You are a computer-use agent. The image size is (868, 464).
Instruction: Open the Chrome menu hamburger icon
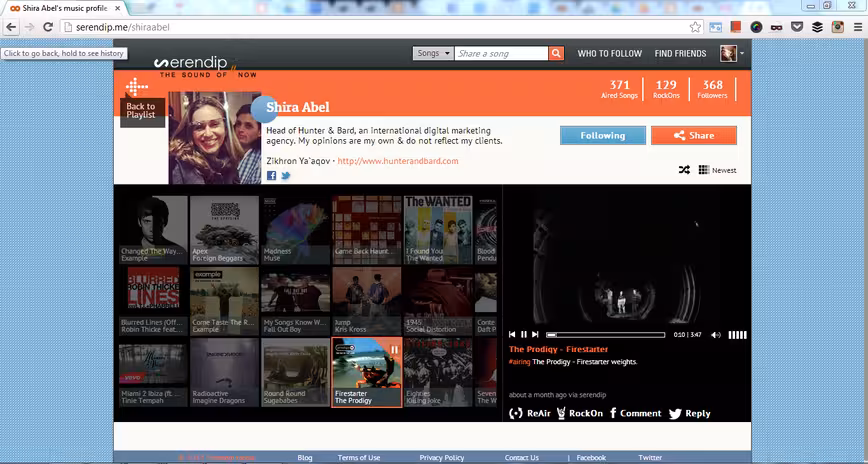click(857, 27)
